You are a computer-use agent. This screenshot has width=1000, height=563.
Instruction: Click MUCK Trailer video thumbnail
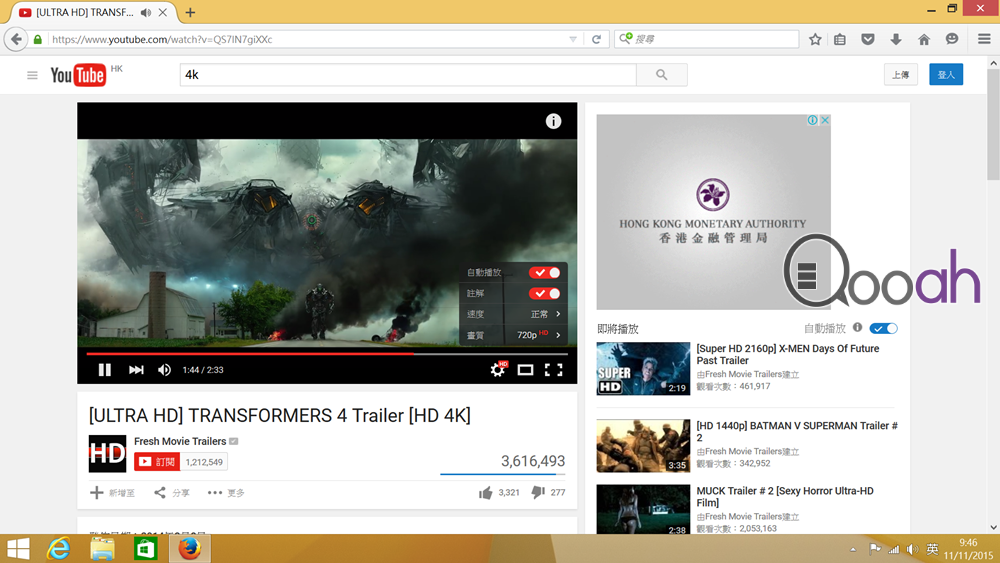[x=643, y=509]
